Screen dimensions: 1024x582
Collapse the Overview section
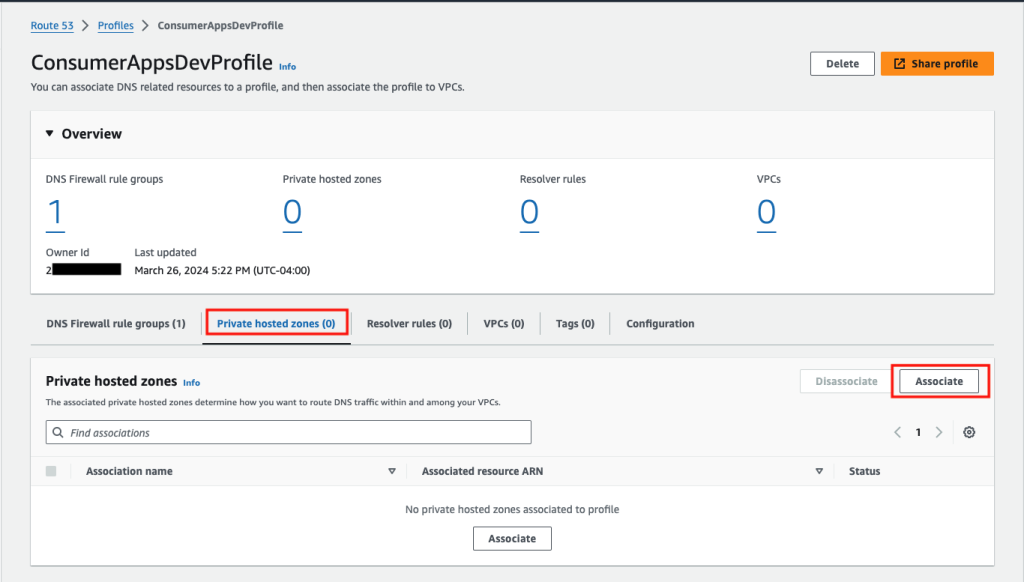[49, 133]
